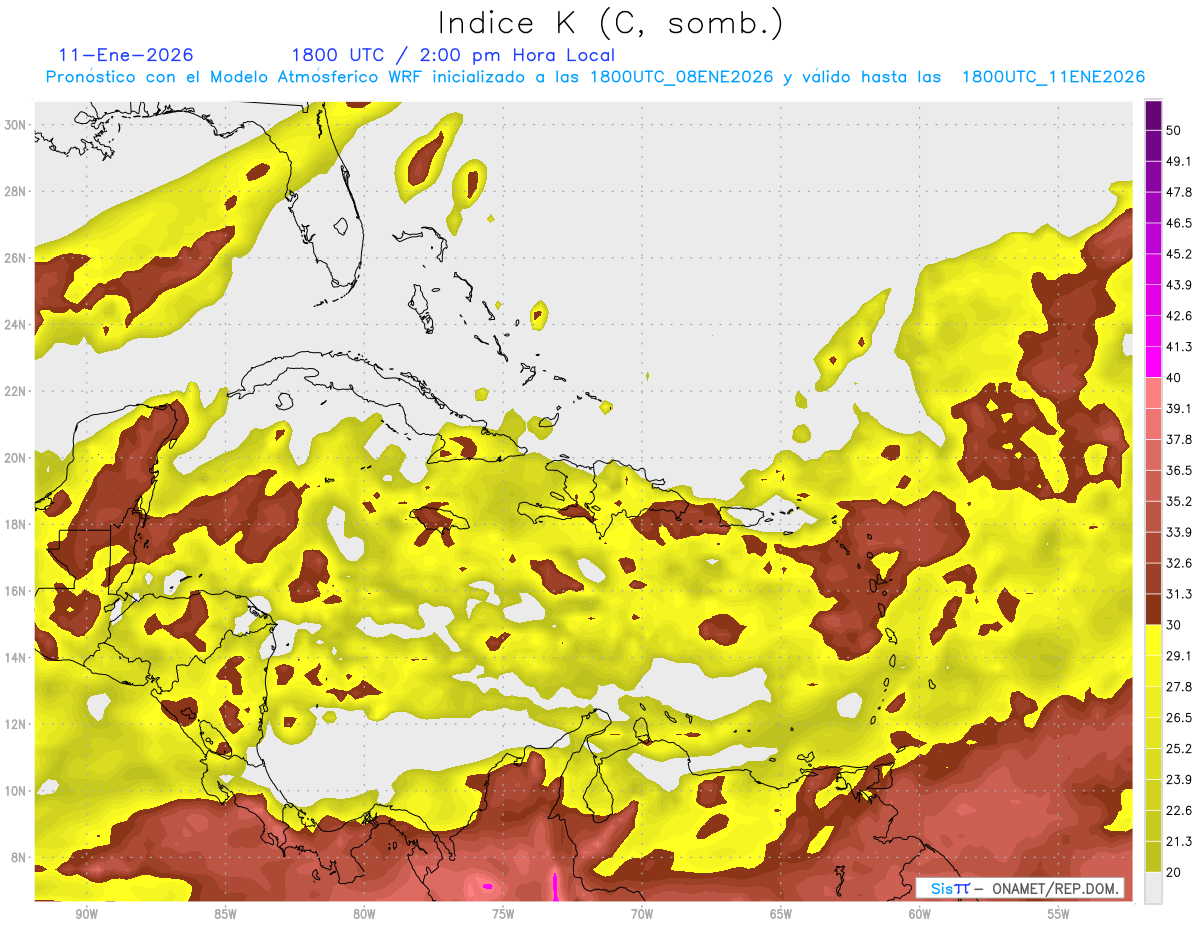
Task: Click the 65W longitude label
Action: [781, 914]
